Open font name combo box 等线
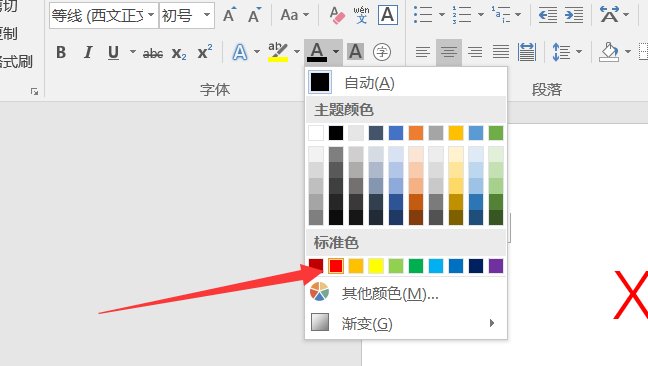648x366 pixels. point(103,16)
